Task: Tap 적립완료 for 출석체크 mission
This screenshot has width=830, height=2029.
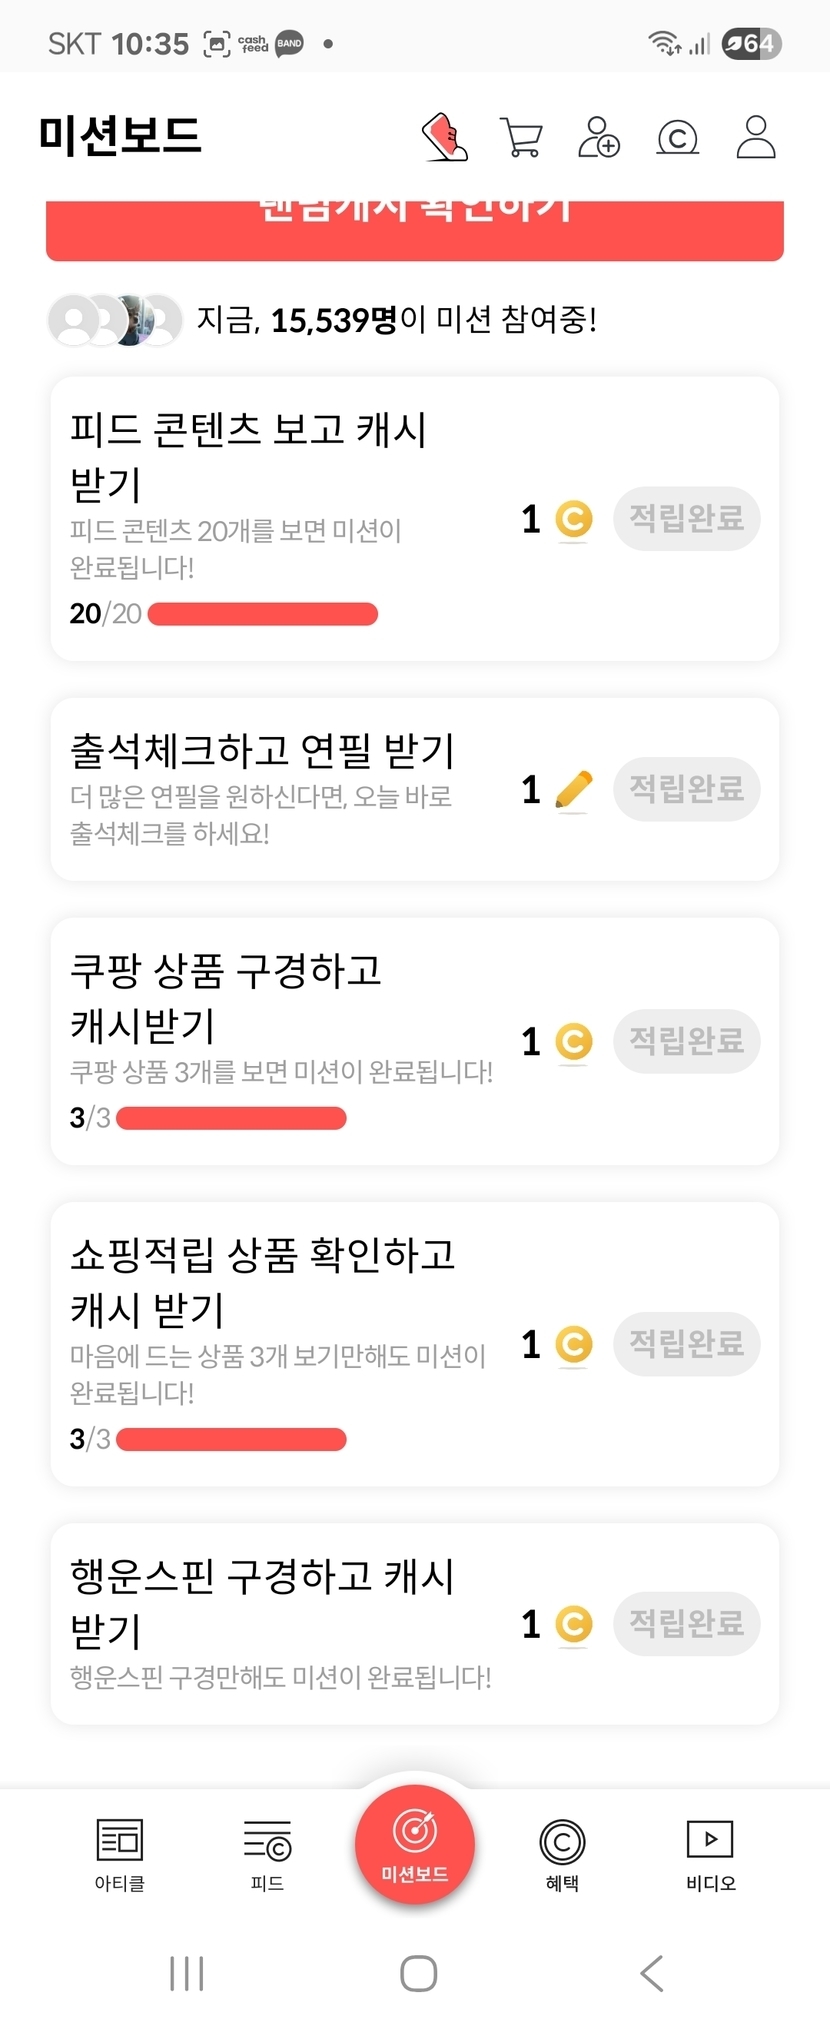Action: click(686, 789)
